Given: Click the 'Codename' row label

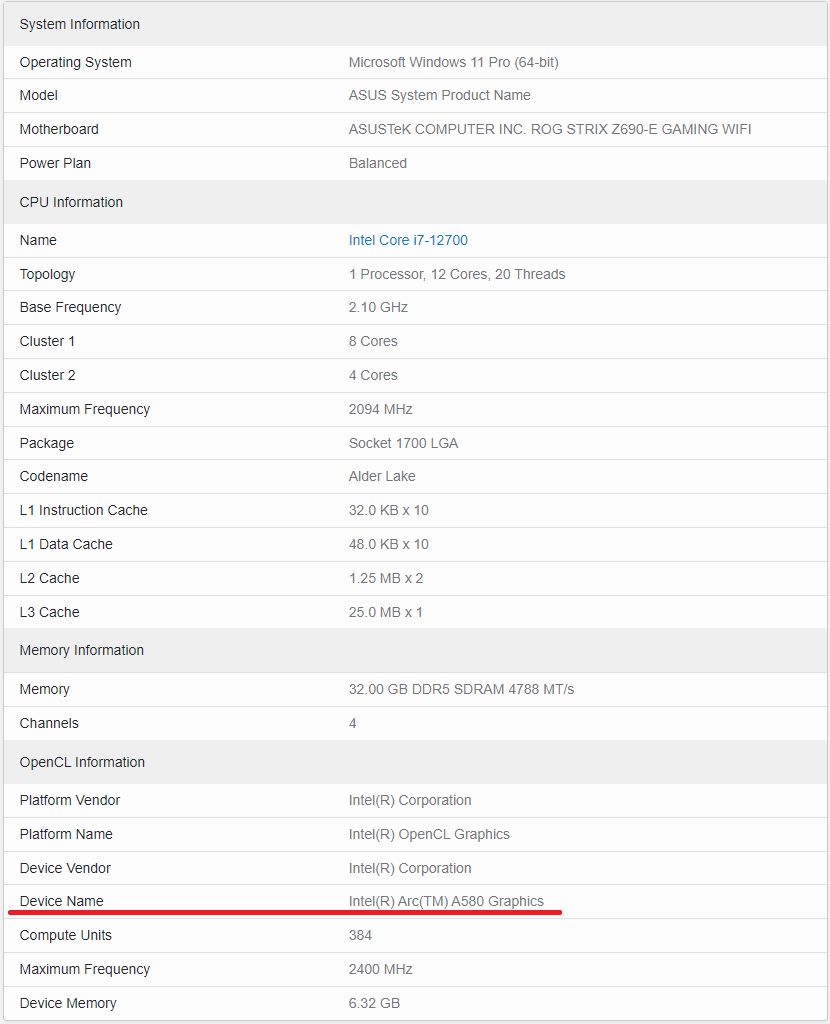Looking at the screenshot, I should point(54,476).
